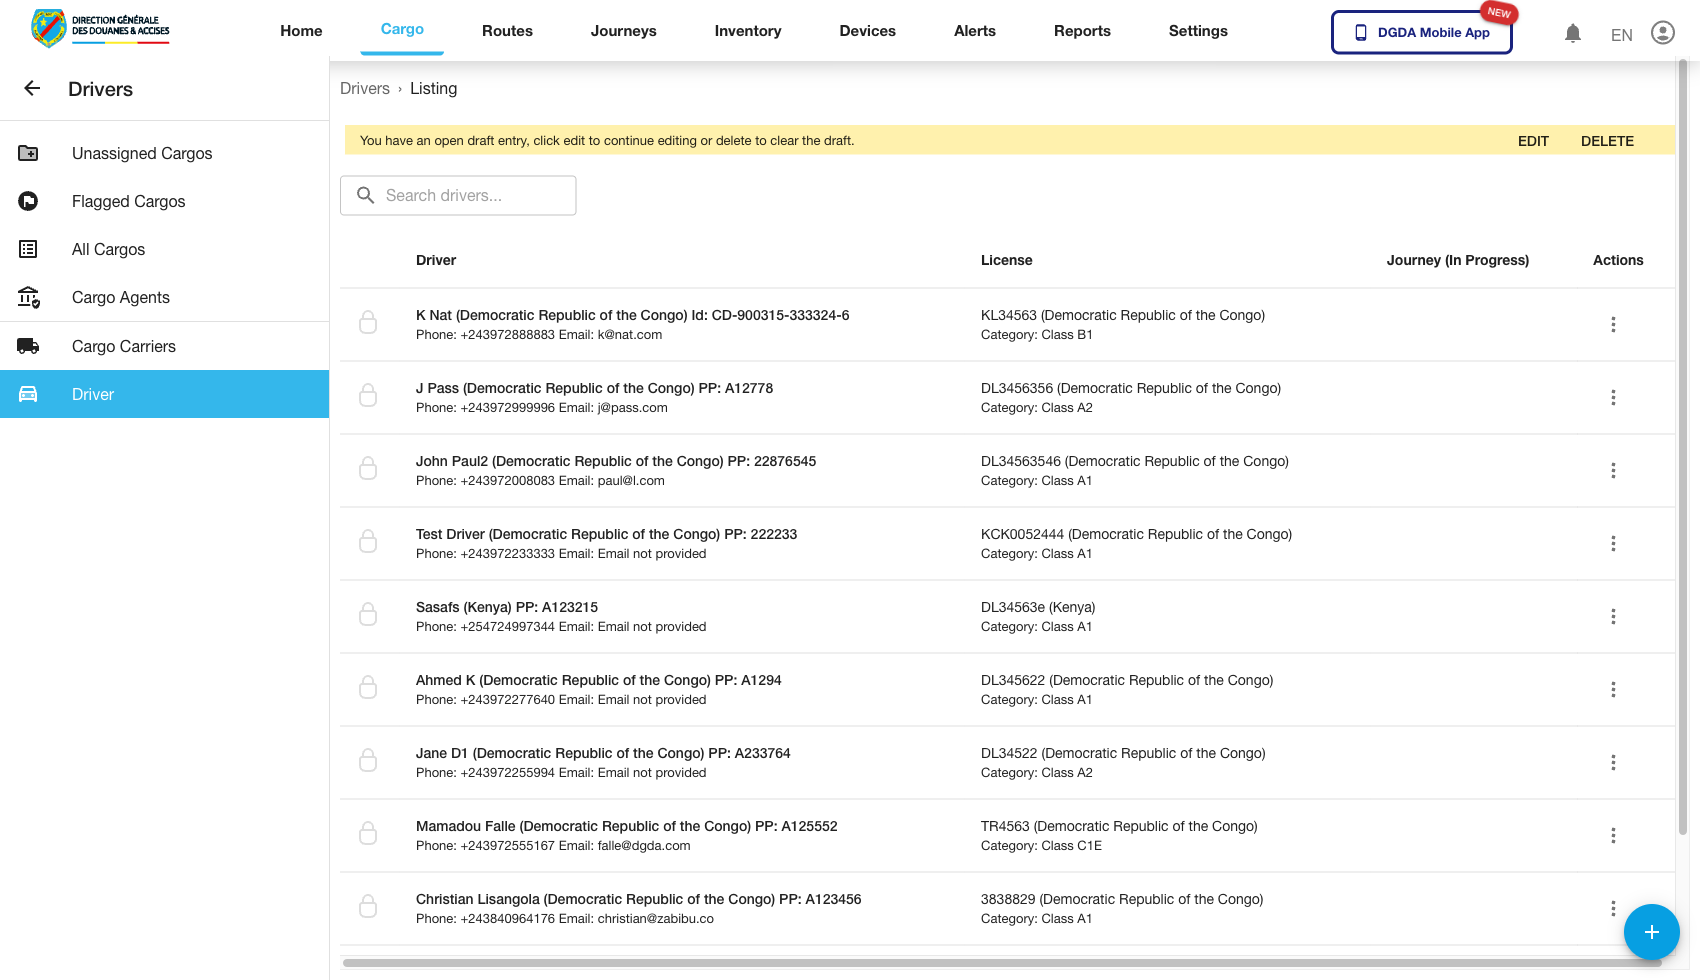Add a new driver with plus button

coord(1651,932)
